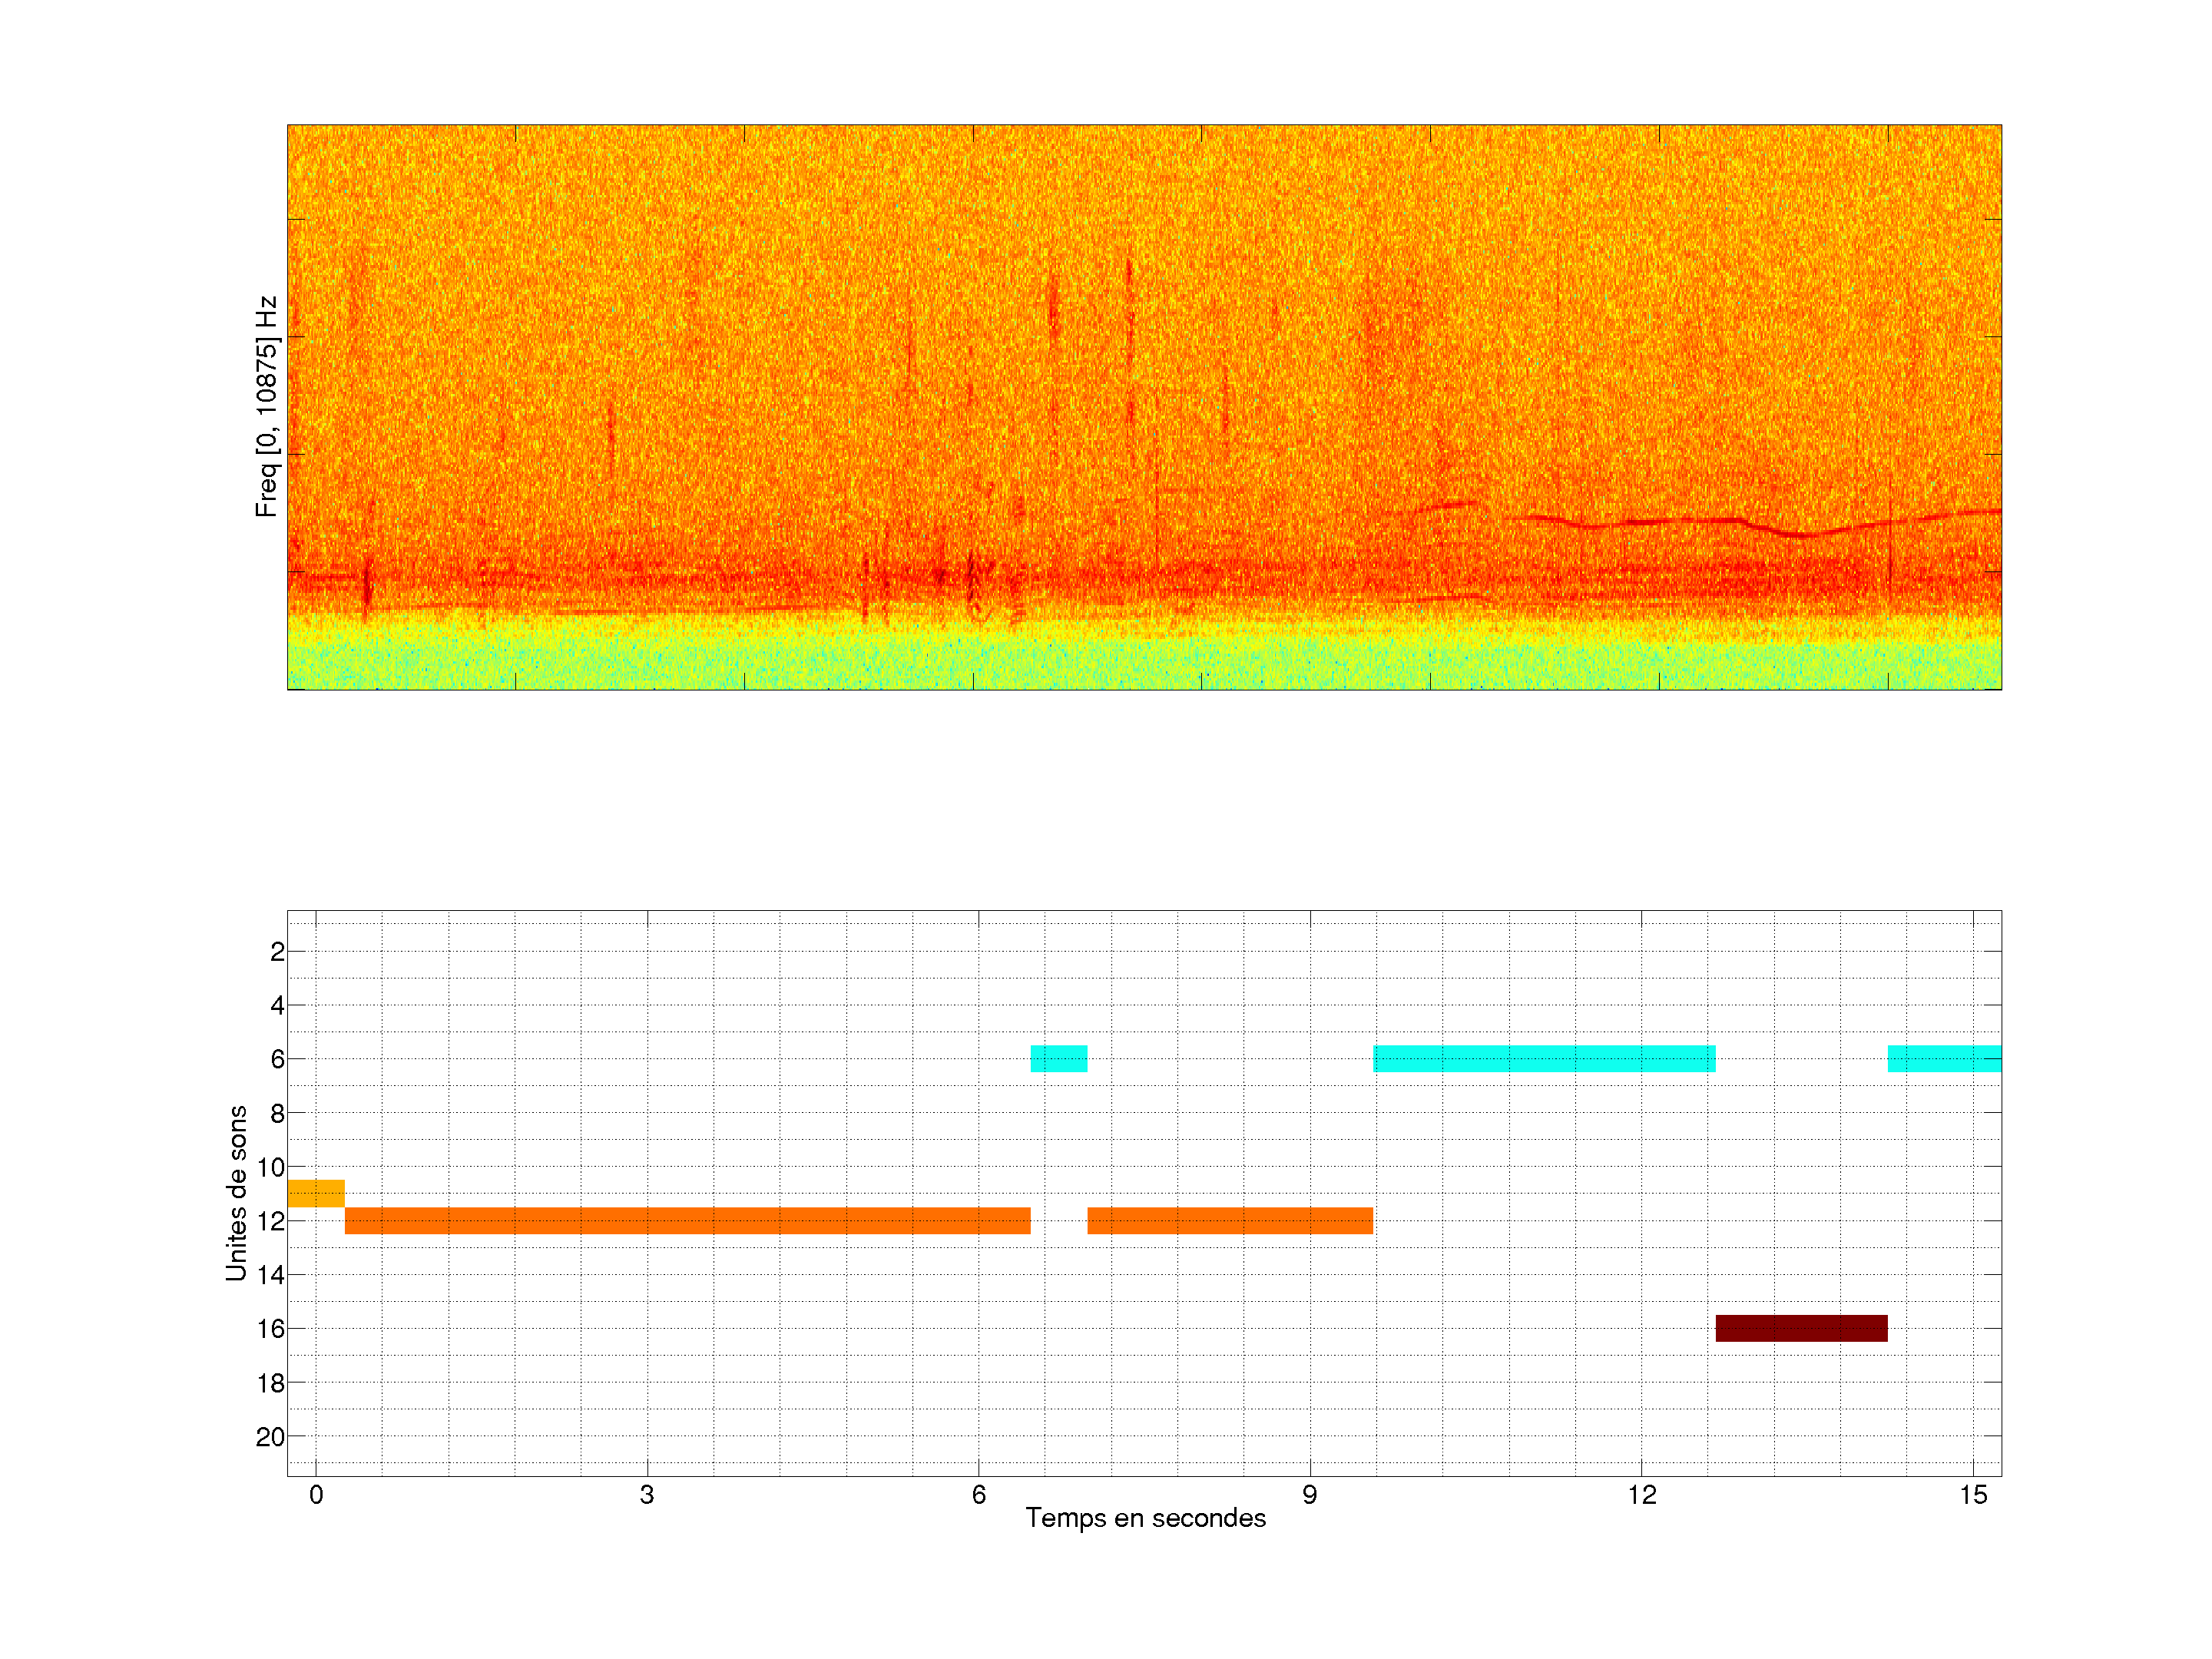2212x1659 pixels.
Task: Click the x-axis tick label 9
Action: click(x=1309, y=1495)
